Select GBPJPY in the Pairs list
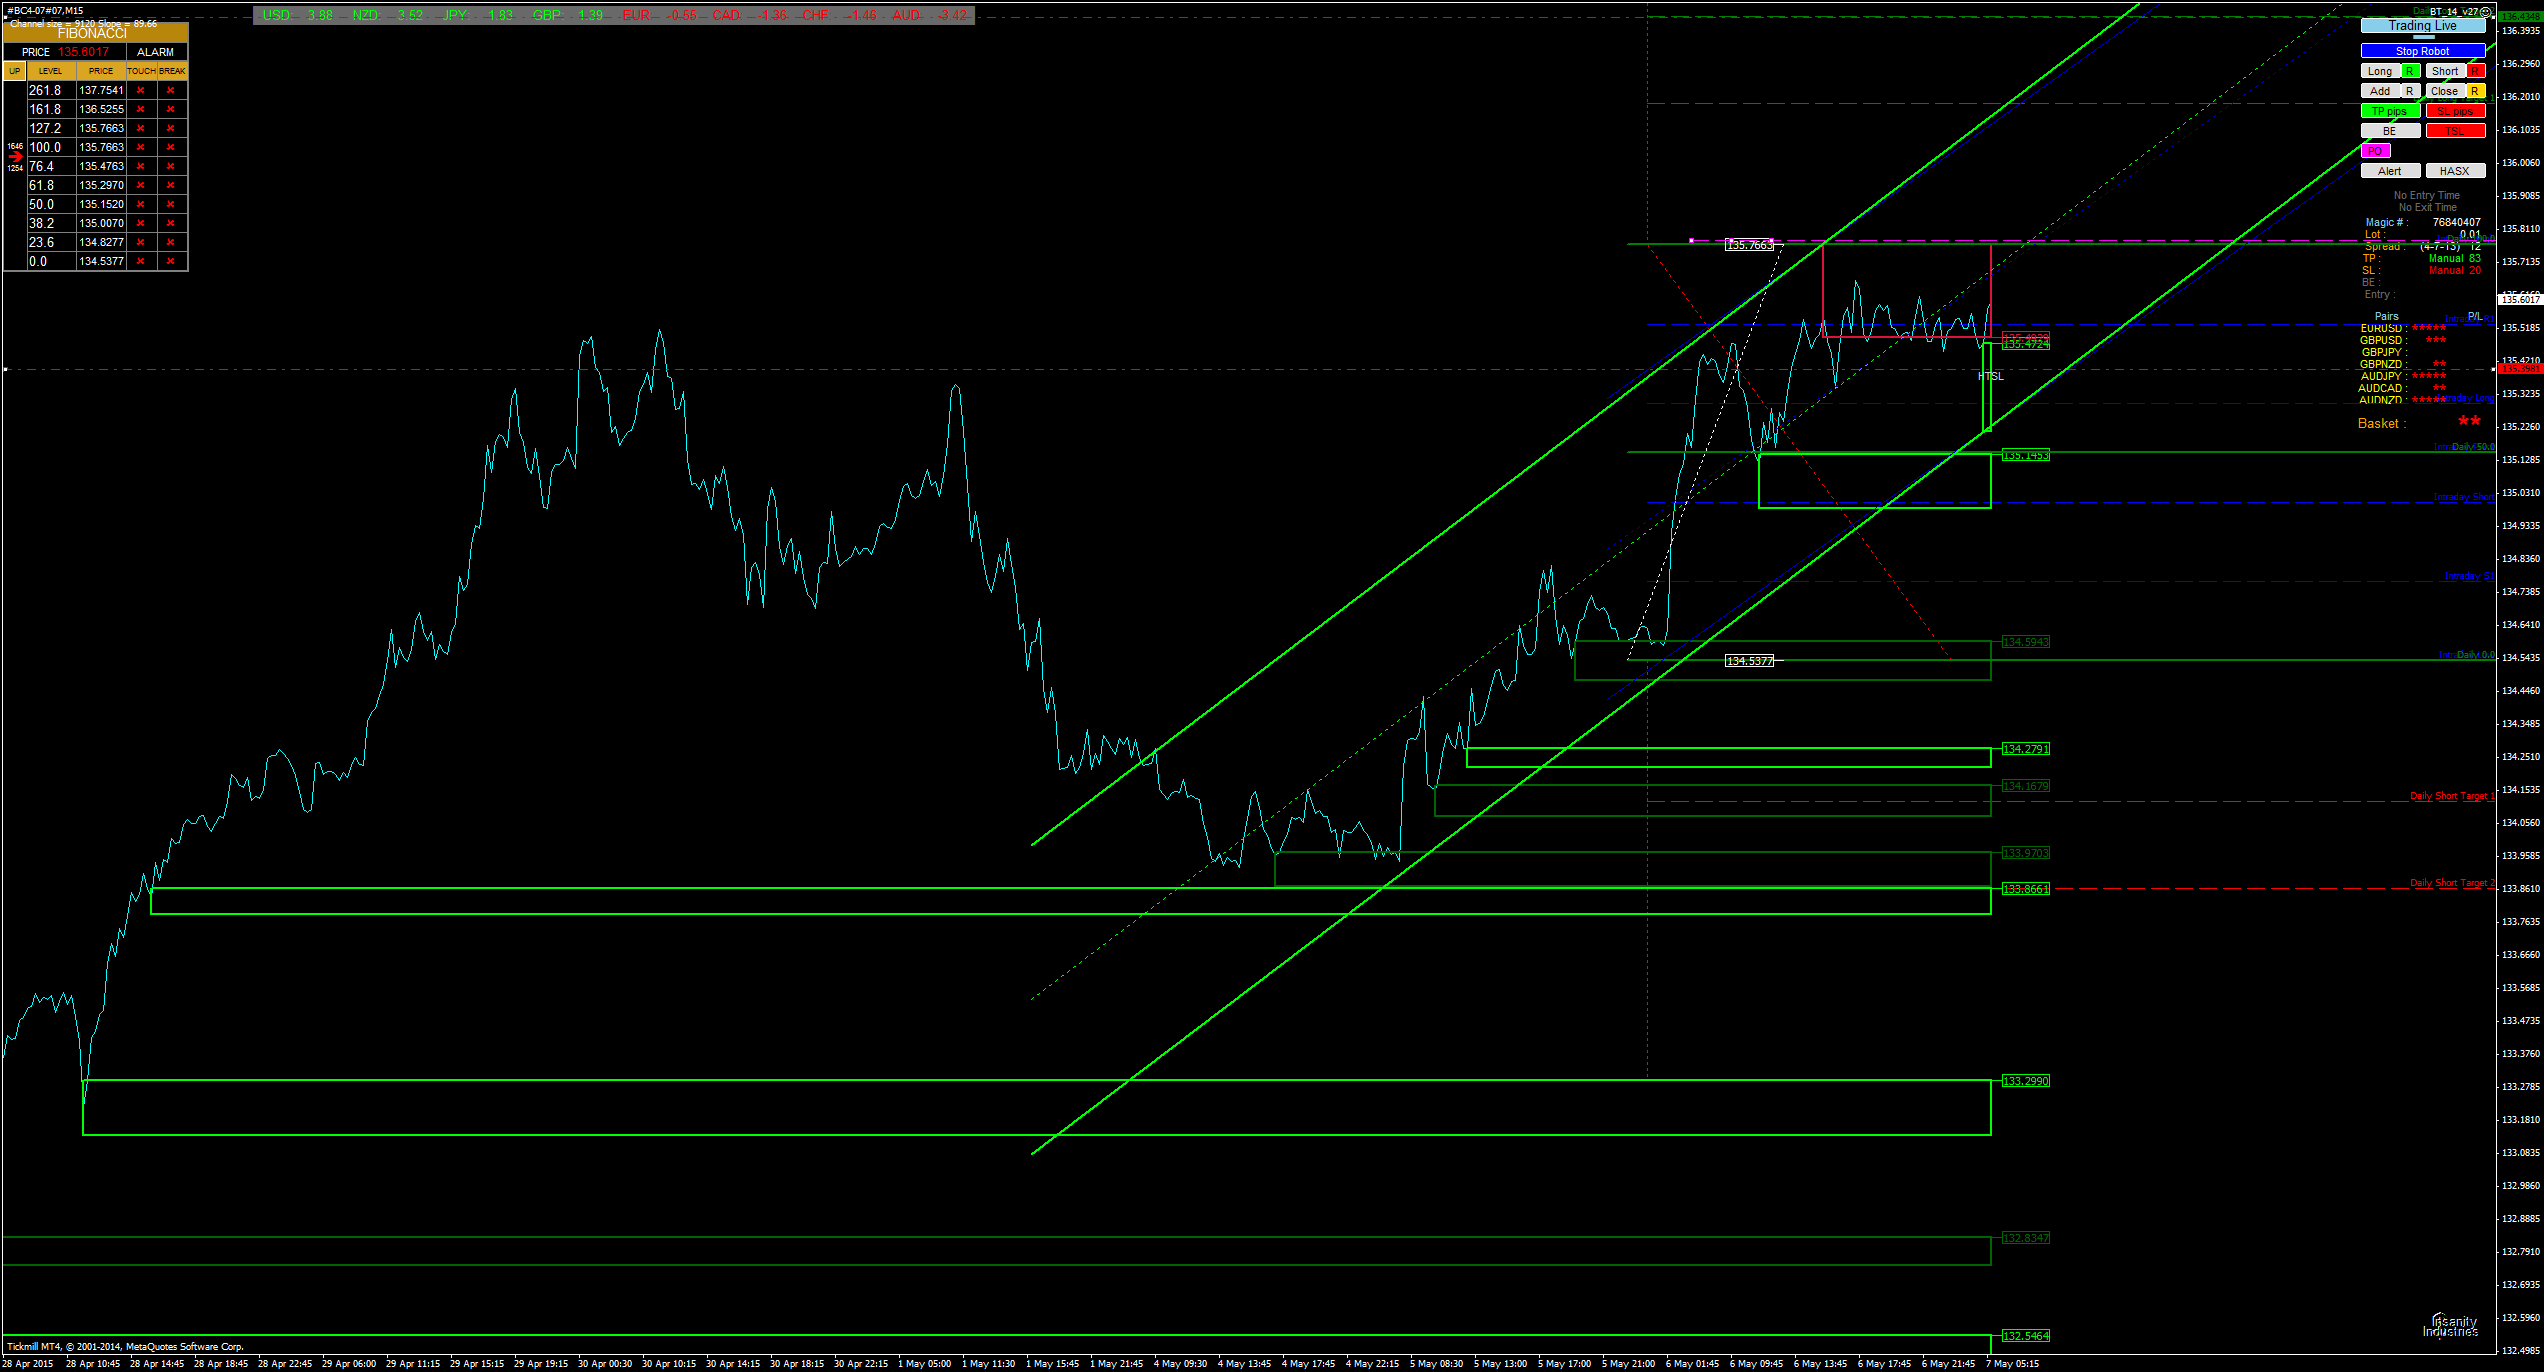The height and width of the screenshot is (1372, 2544). (x=2381, y=353)
